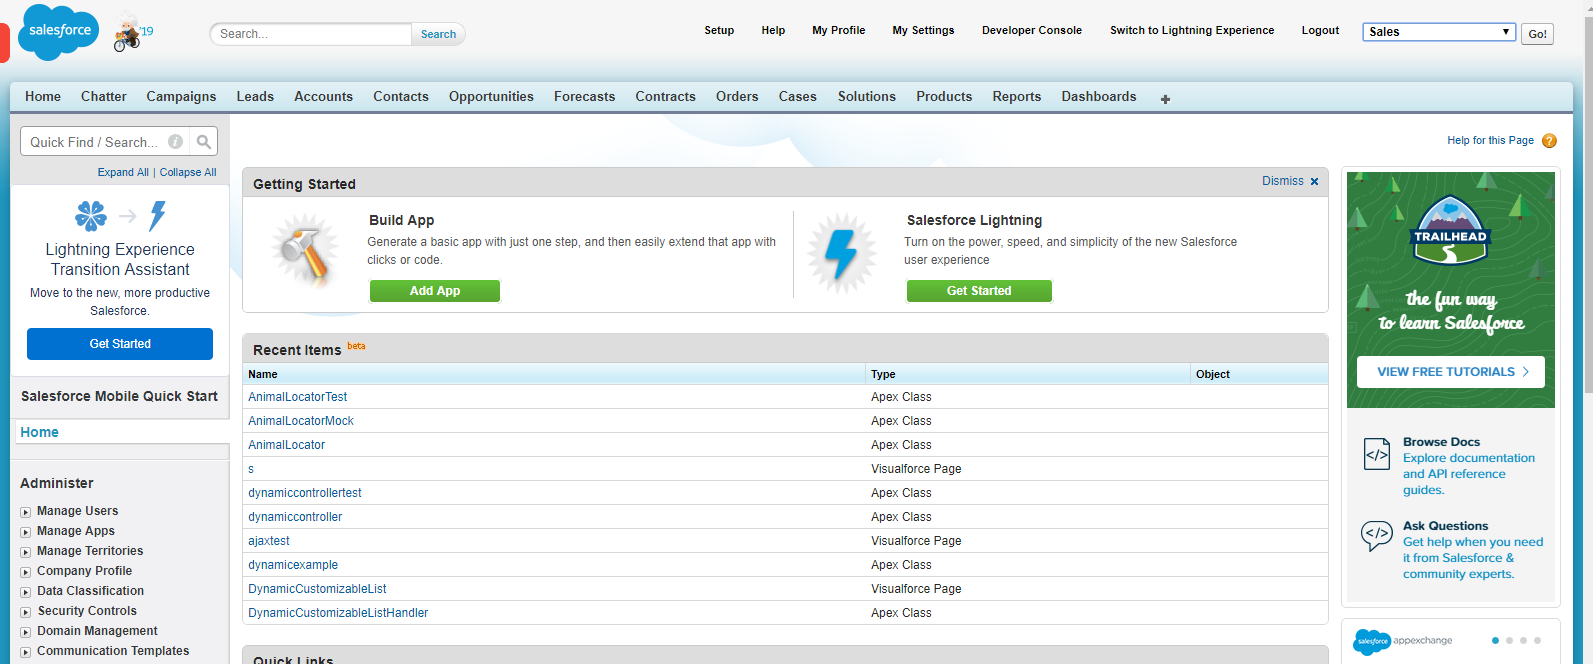Expand the Company Profile section

click(26, 572)
